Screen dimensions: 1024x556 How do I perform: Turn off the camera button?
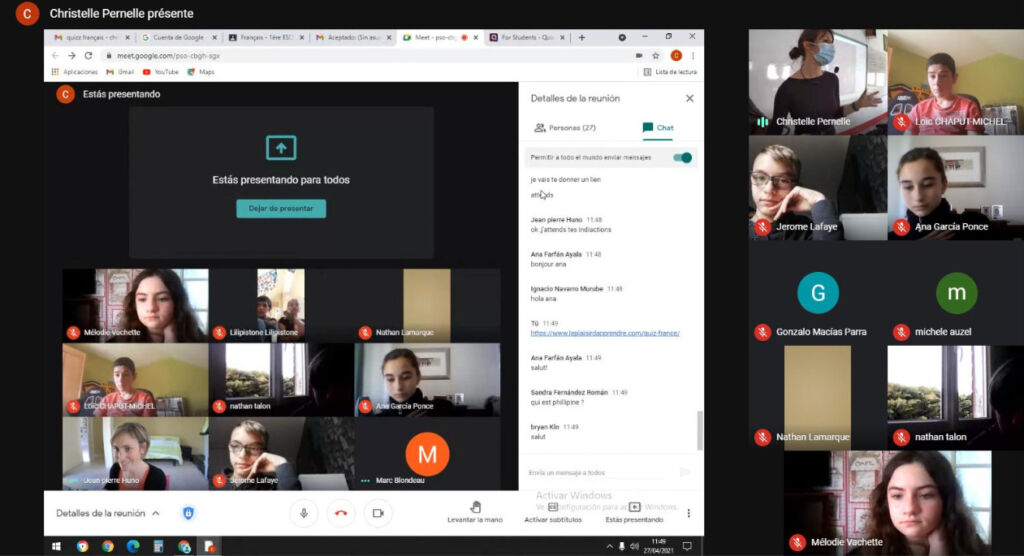click(x=378, y=513)
